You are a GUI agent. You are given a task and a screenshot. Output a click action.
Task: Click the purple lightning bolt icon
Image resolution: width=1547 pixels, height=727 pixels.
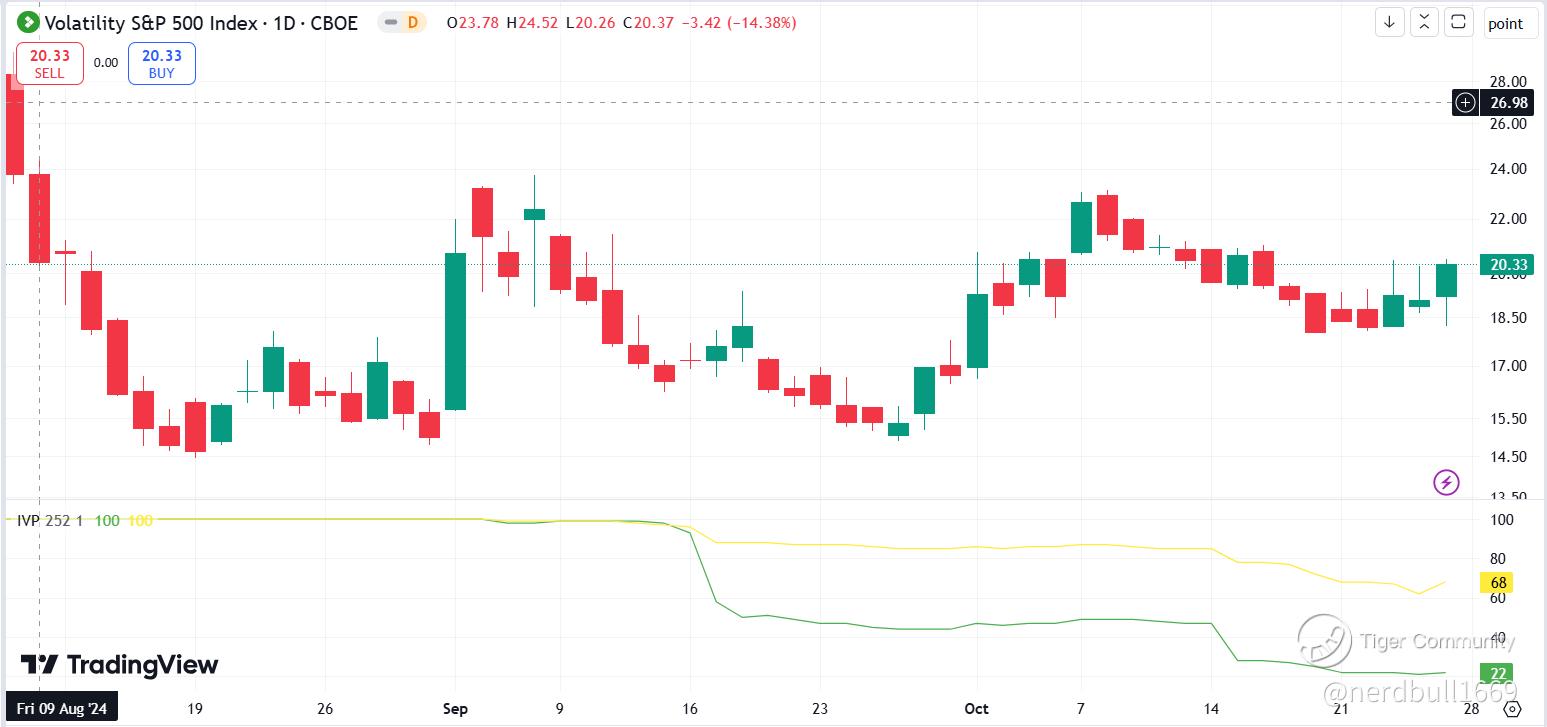(1446, 483)
